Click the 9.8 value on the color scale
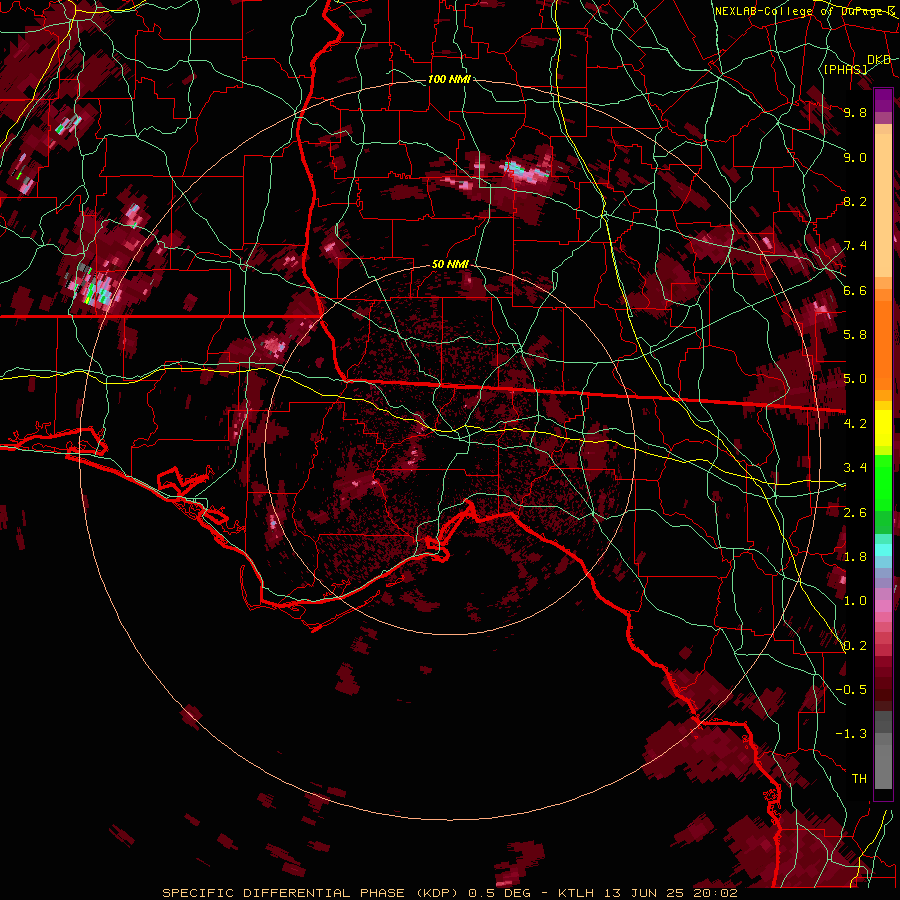 click(855, 112)
